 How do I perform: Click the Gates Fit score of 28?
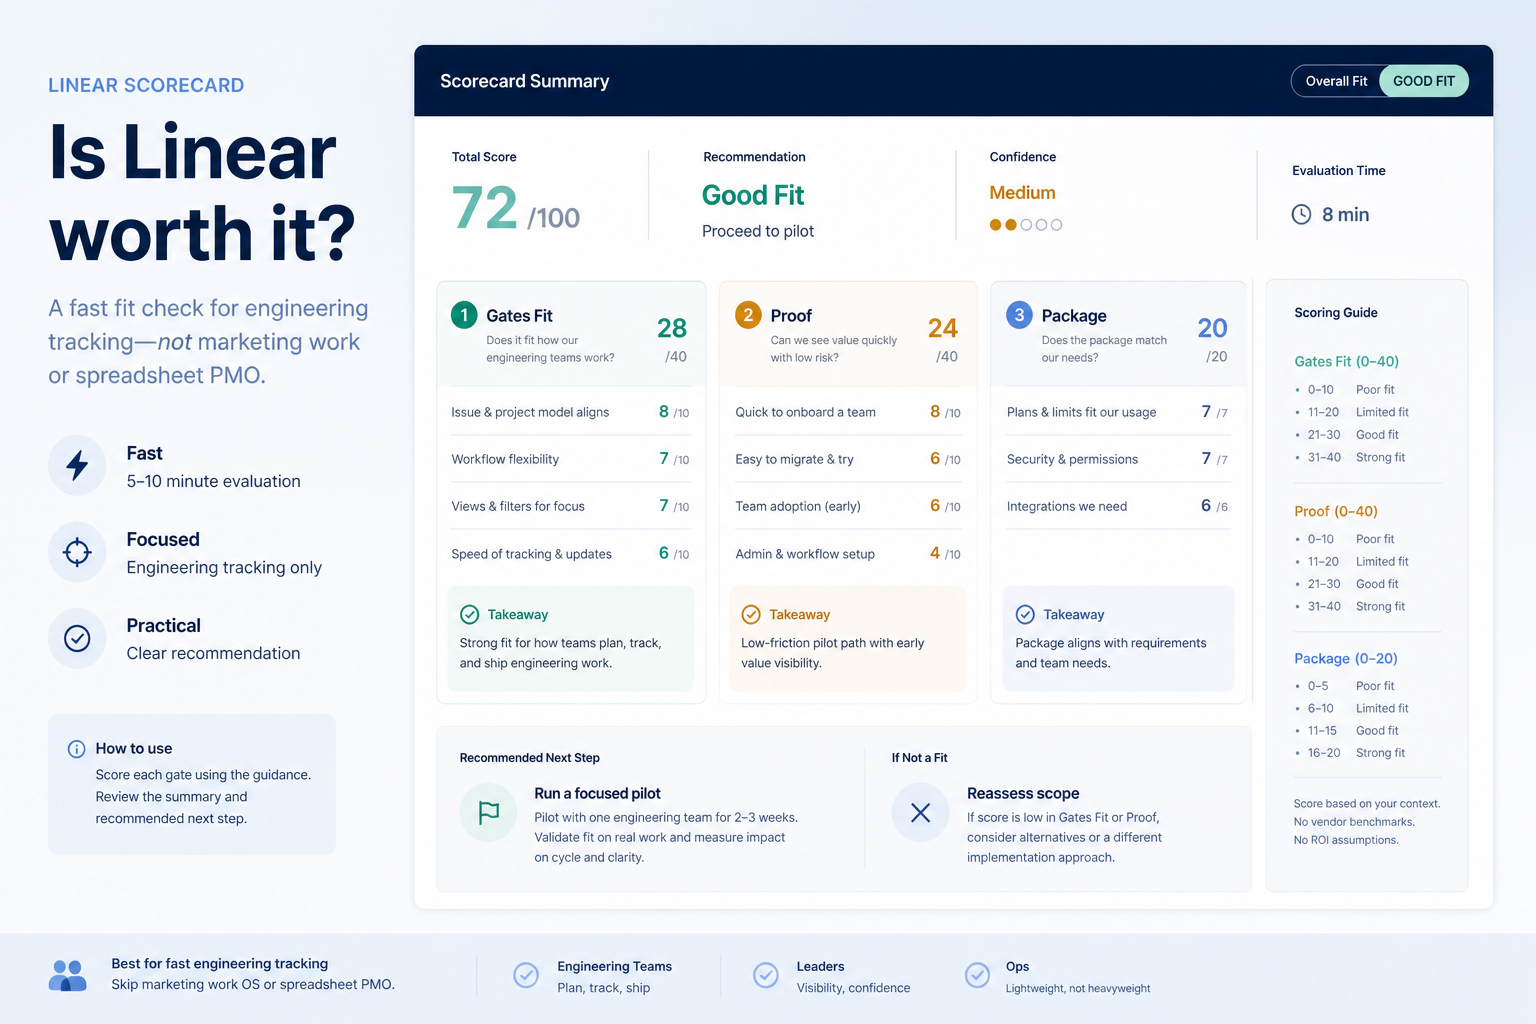(x=672, y=328)
